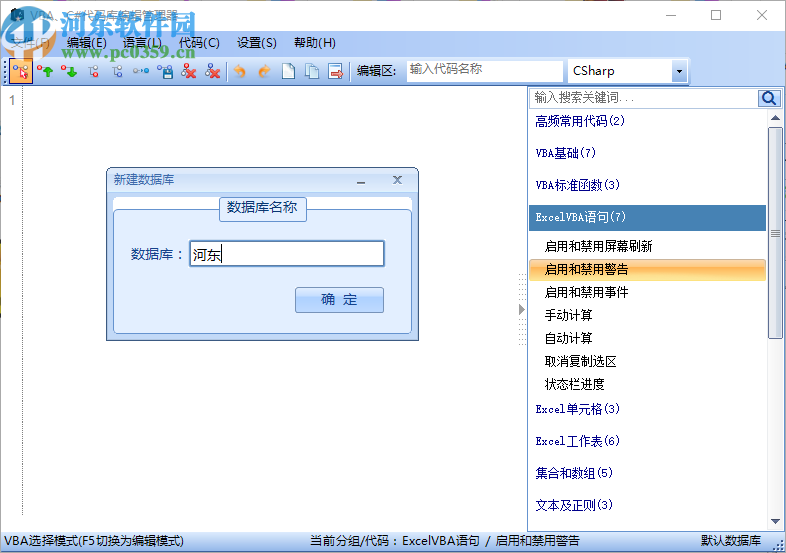Viewport: 786px width, 553px height.
Task: Click the 默认数据库 status bar label
Action: (x=730, y=541)
